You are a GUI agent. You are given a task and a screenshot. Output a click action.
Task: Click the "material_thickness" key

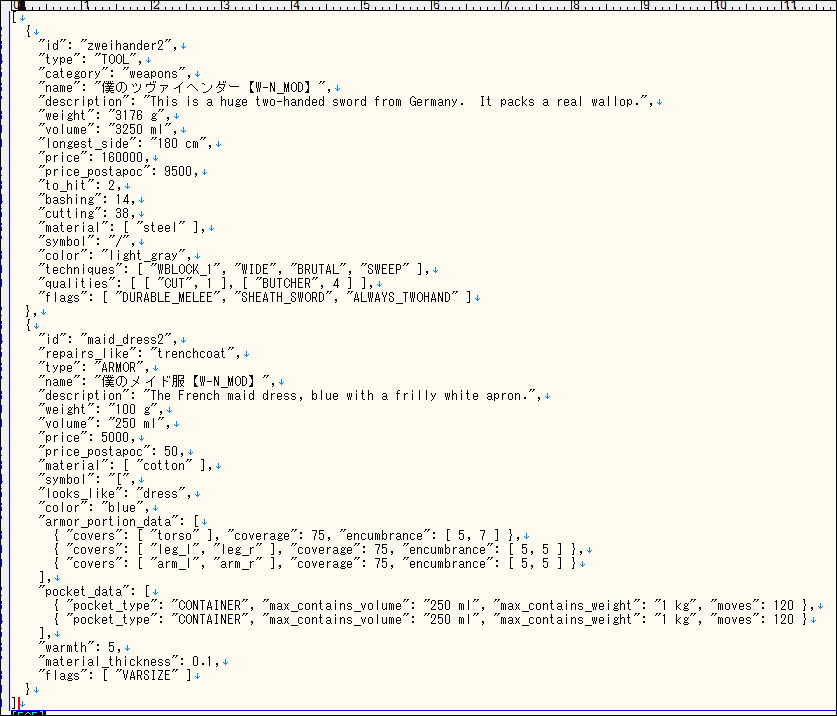pos(110,661)
